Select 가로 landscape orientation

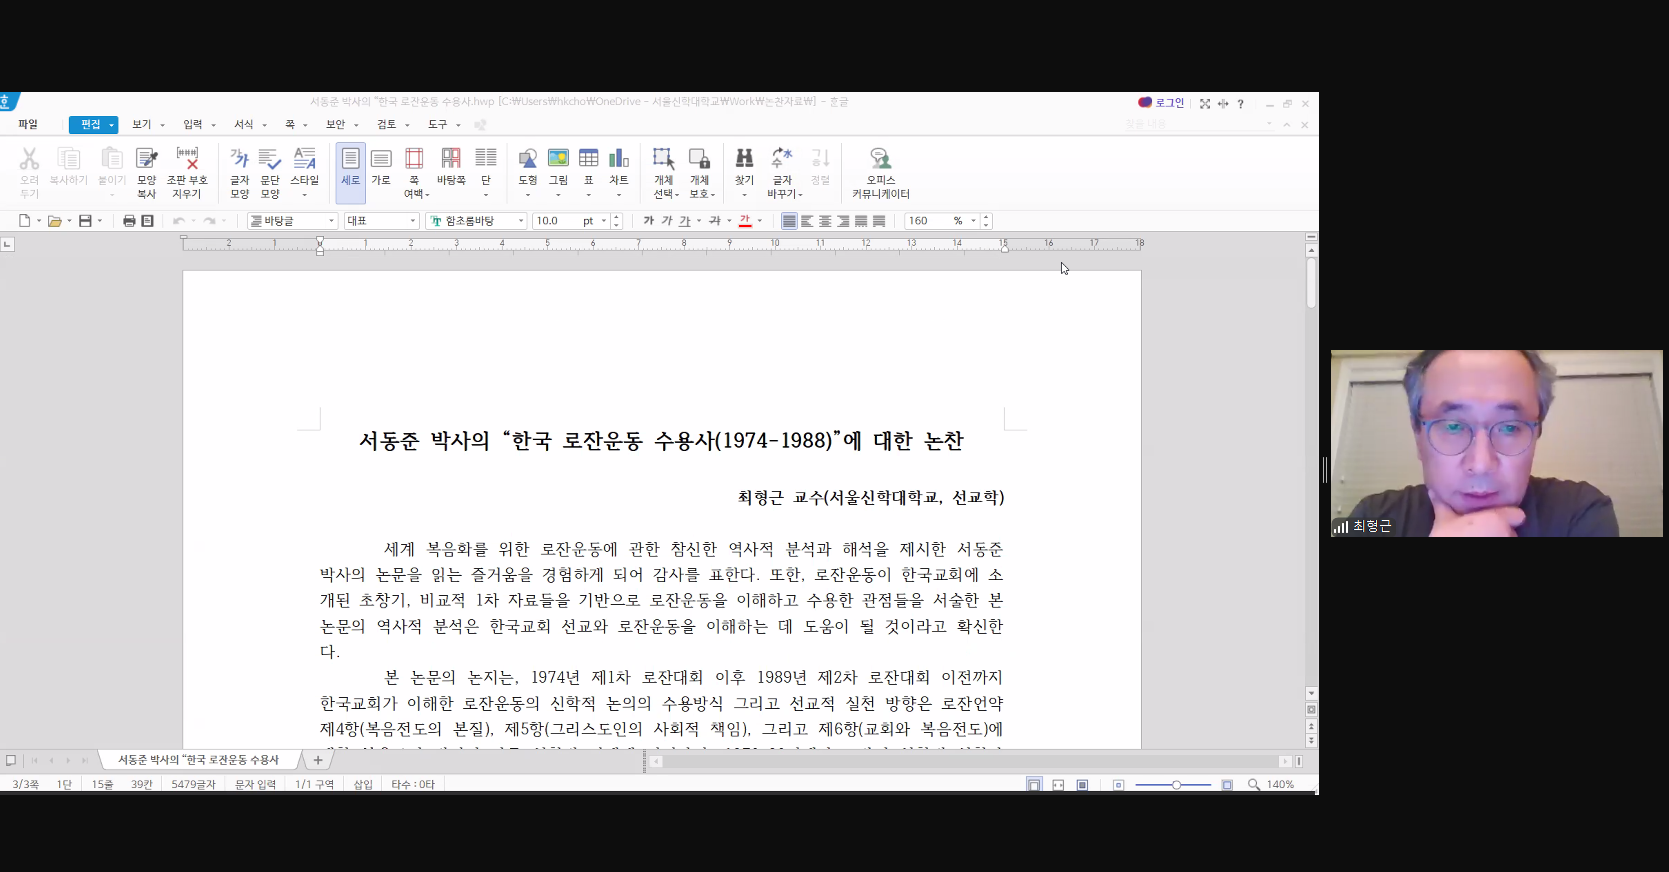click(x=381, y=166)
